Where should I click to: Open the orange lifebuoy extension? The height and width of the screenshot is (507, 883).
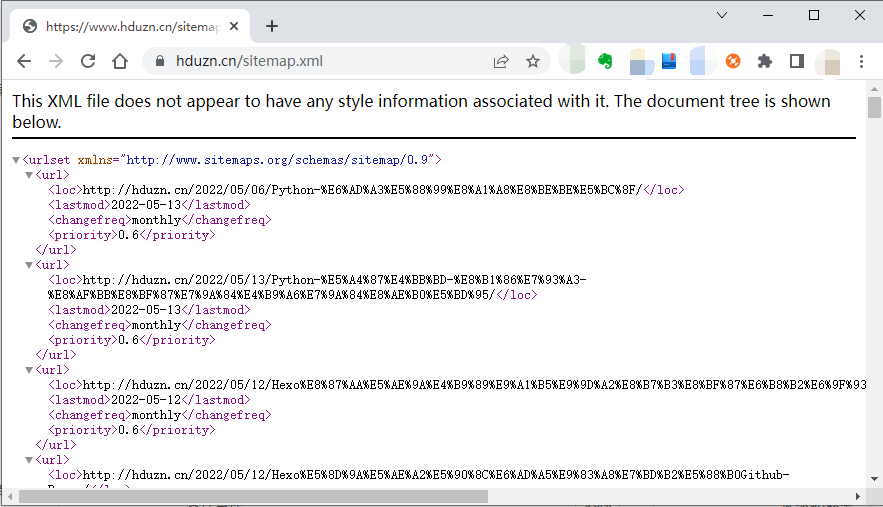click(733, 61)
